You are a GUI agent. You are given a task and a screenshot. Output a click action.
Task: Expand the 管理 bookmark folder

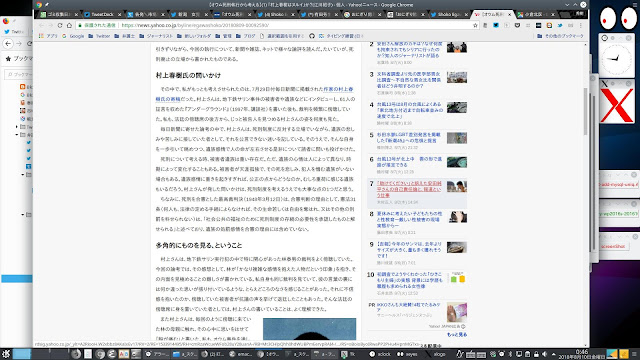click(223, 36)
